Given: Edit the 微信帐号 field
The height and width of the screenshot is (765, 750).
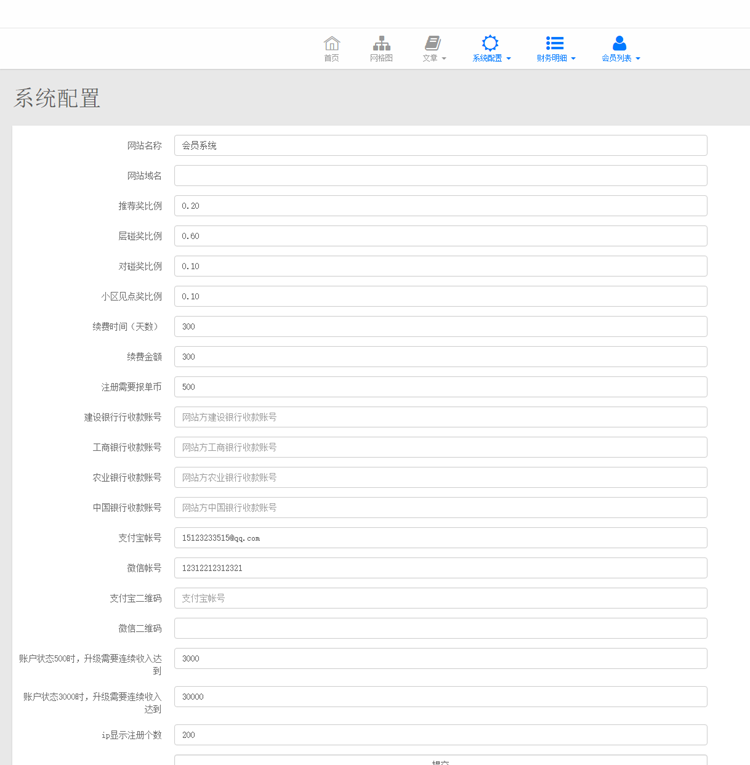Looking at the screenshot, I should coord(441,568).
